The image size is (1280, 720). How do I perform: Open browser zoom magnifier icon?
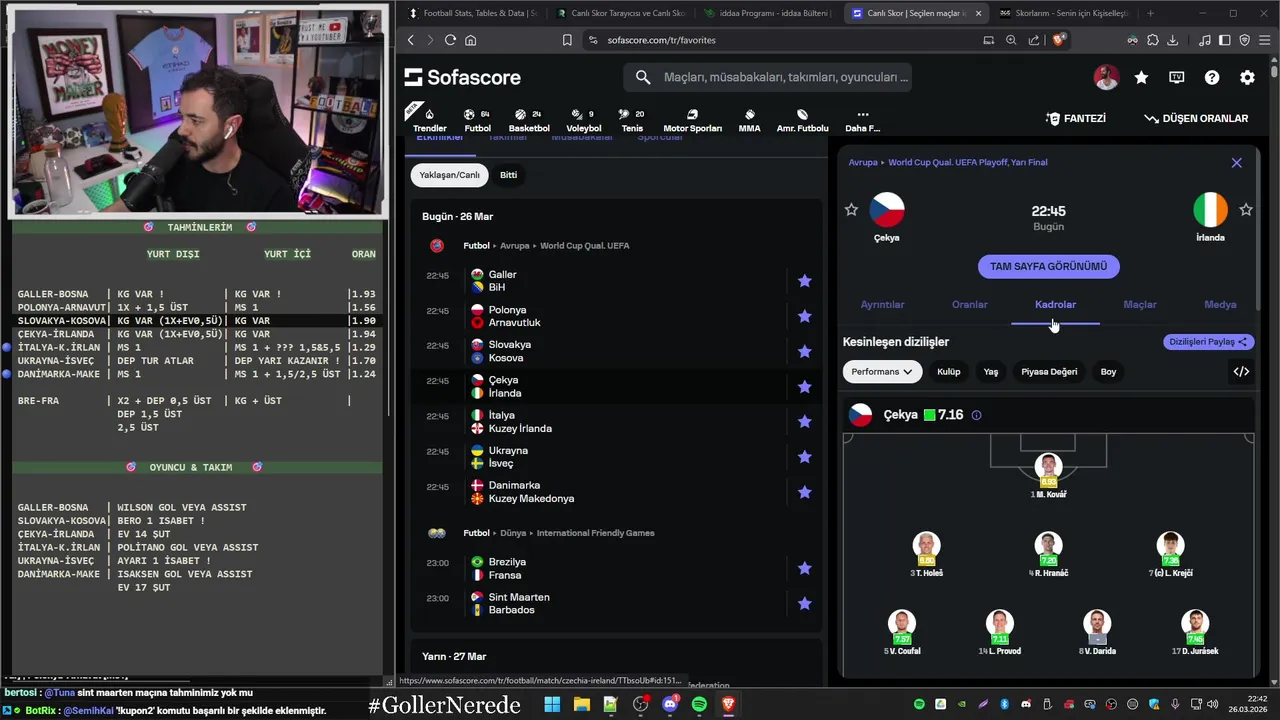(x=1011, y=40)
